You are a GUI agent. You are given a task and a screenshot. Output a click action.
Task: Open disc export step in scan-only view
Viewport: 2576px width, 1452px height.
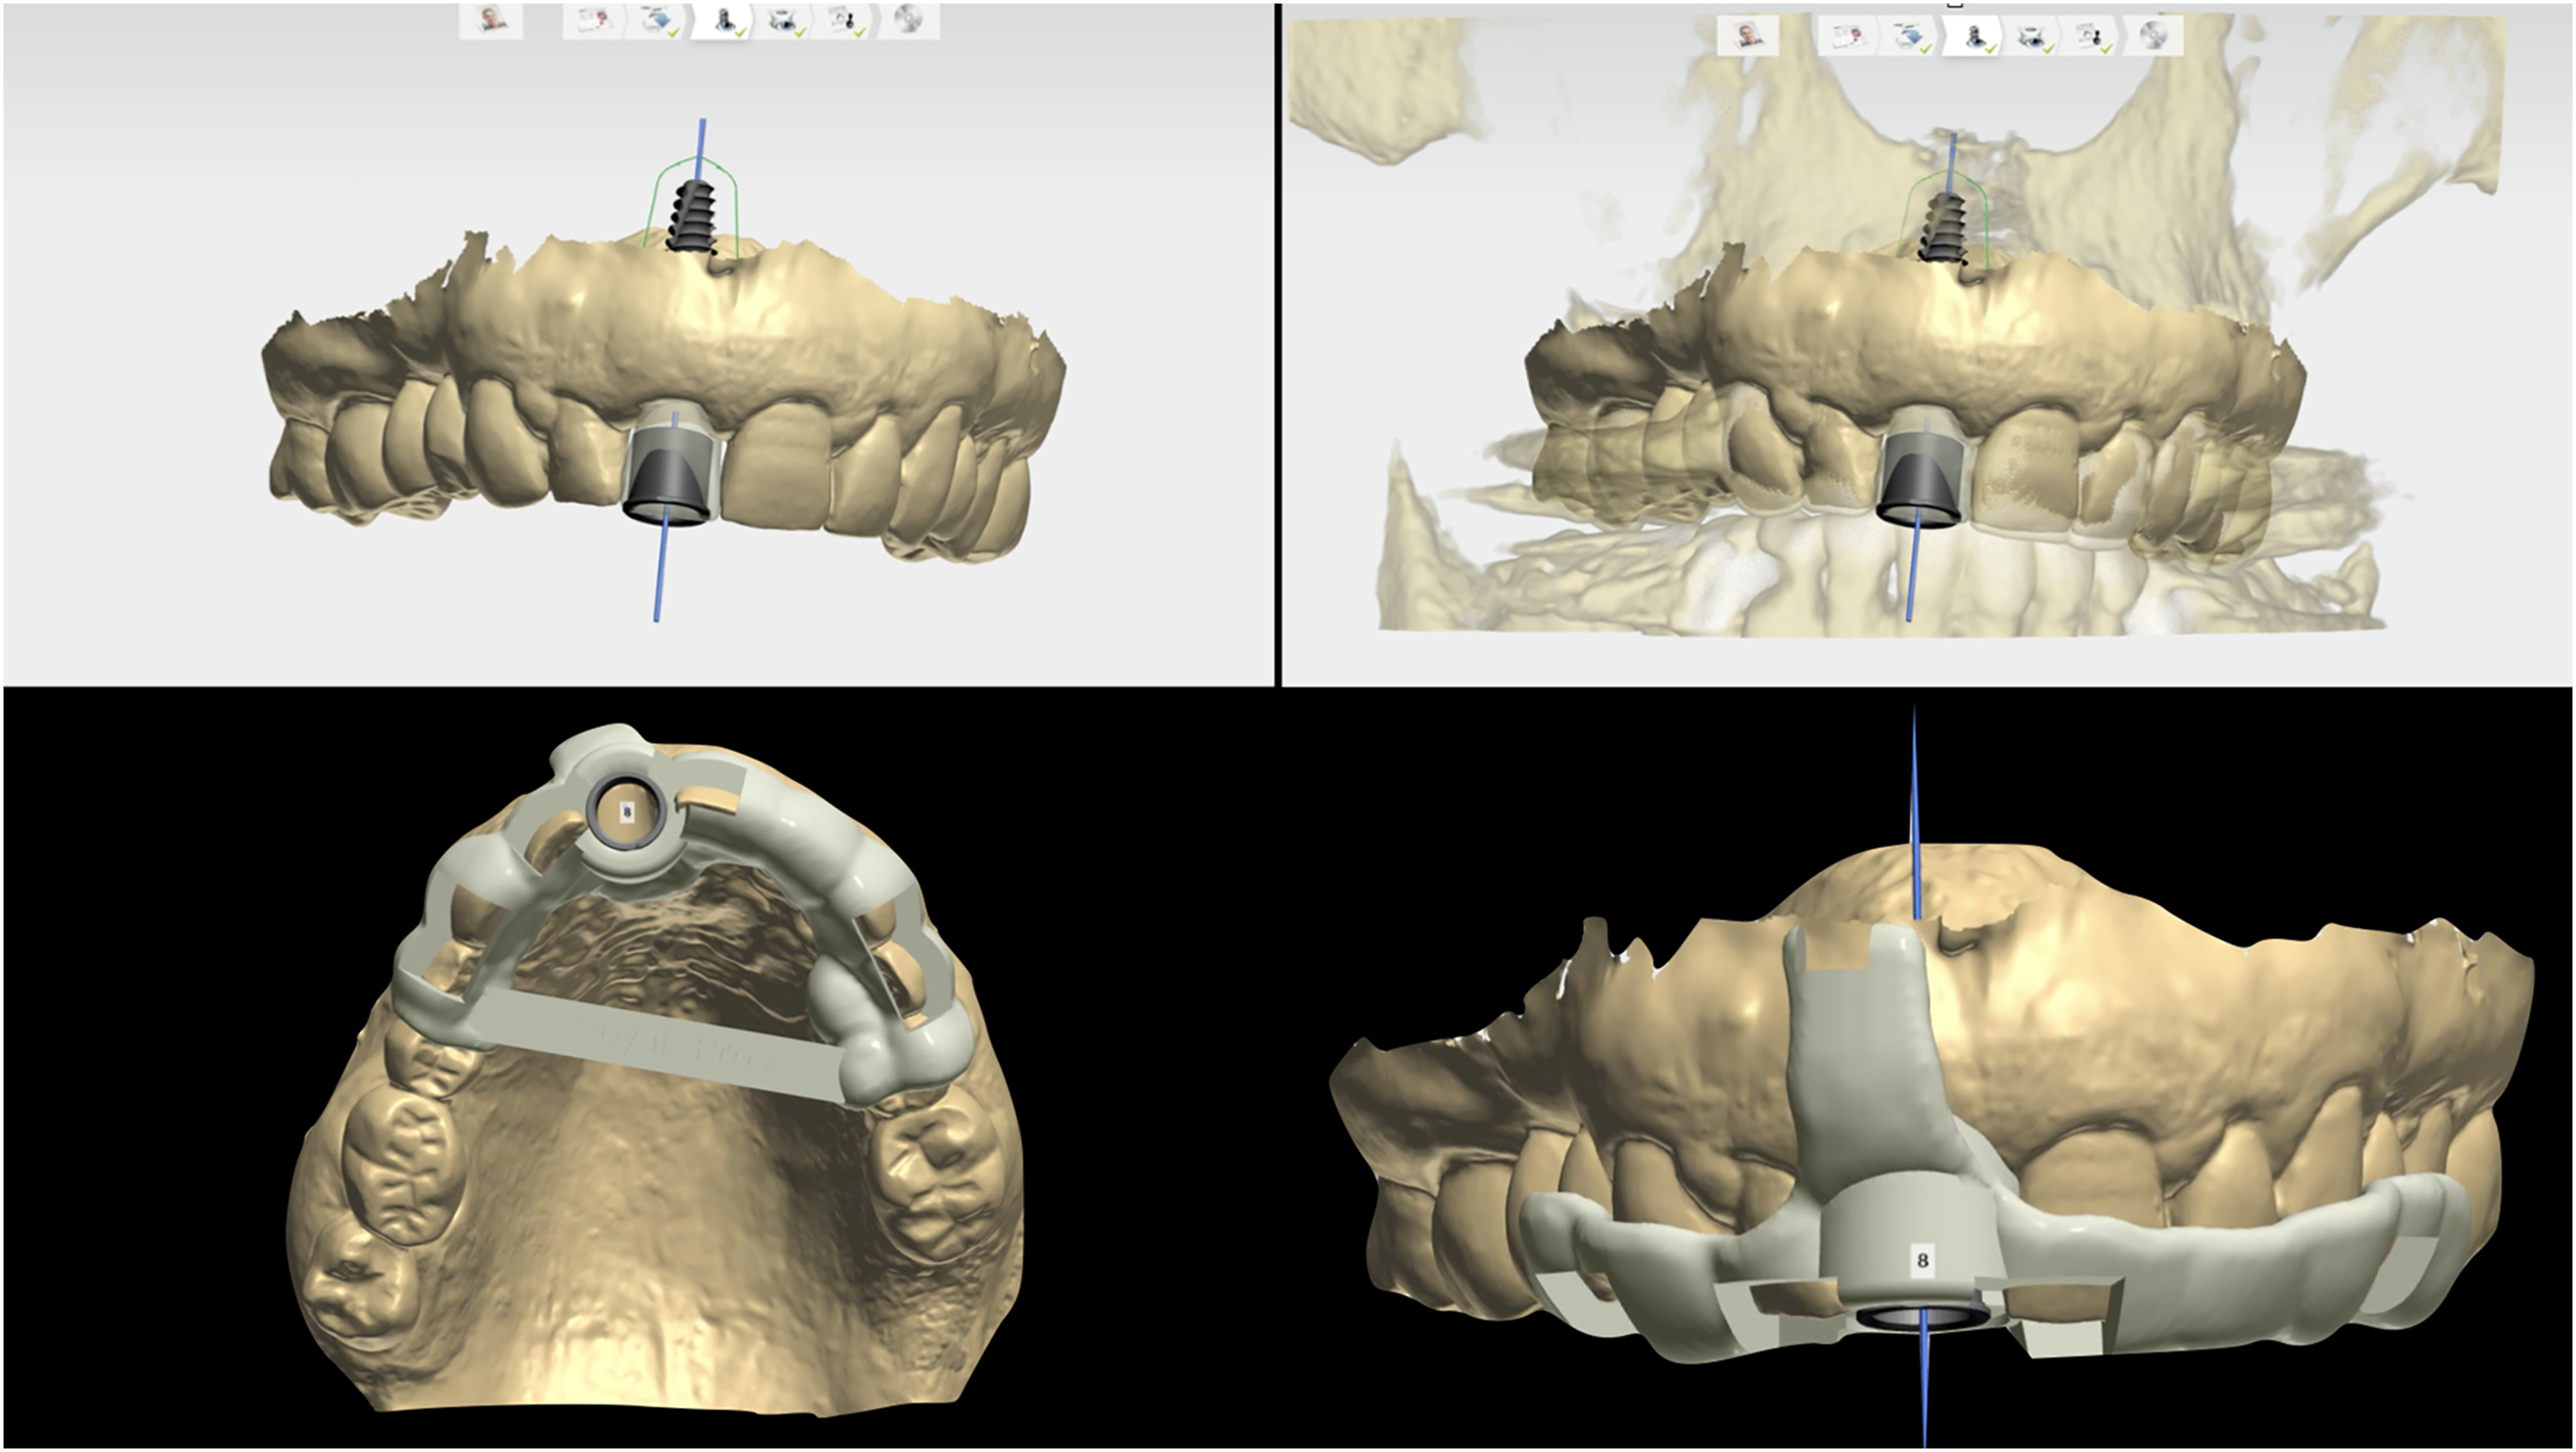[909, 20]
